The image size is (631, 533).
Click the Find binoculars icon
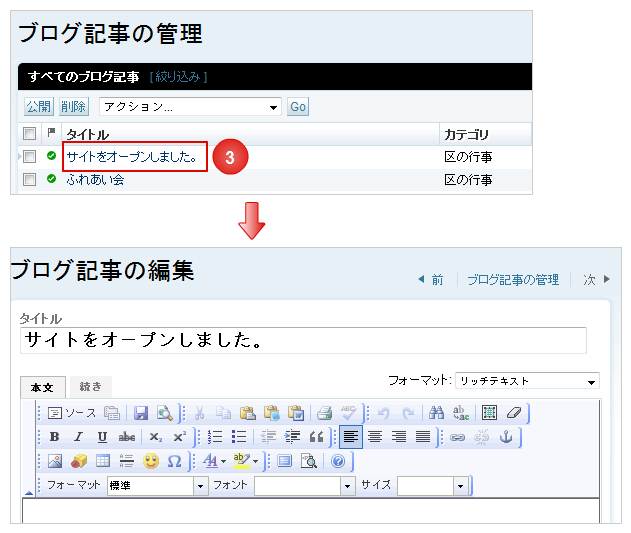(x=437, y=413)
